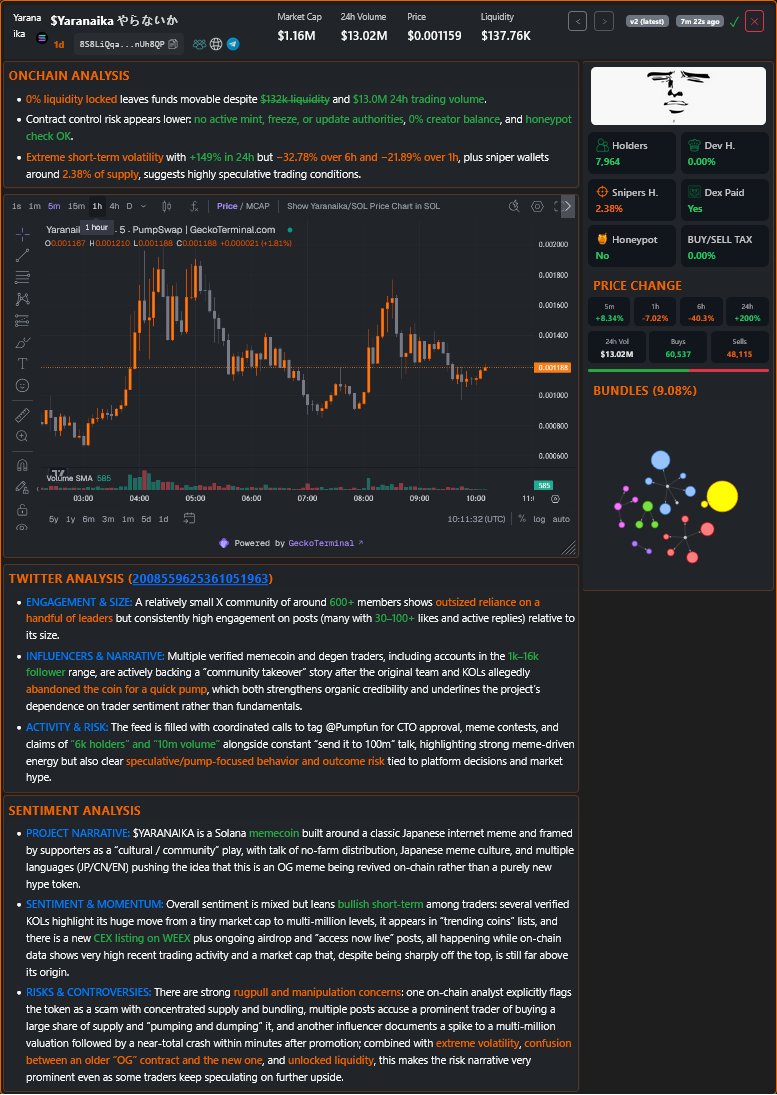Viewport: 777px width, 1095px height.
Task: Open tweet ID 2008559625361051963 link
Action: (200, 578)
